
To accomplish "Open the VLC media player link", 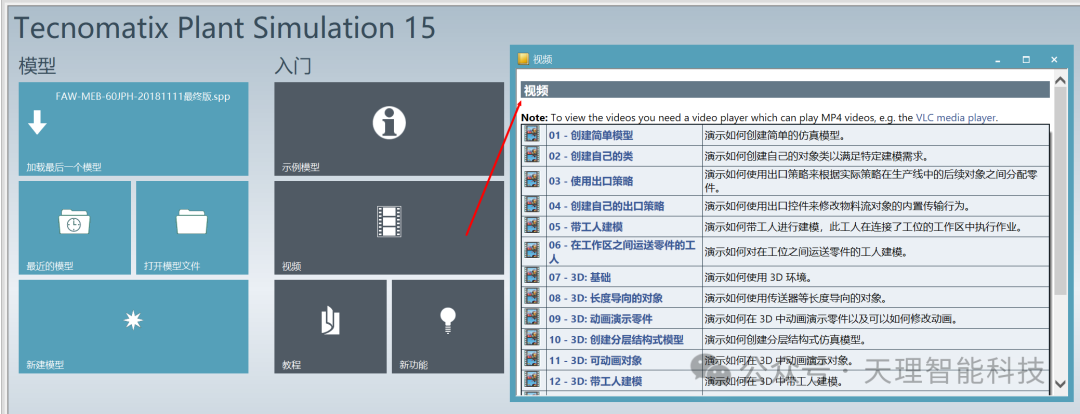I will (956, 118).
